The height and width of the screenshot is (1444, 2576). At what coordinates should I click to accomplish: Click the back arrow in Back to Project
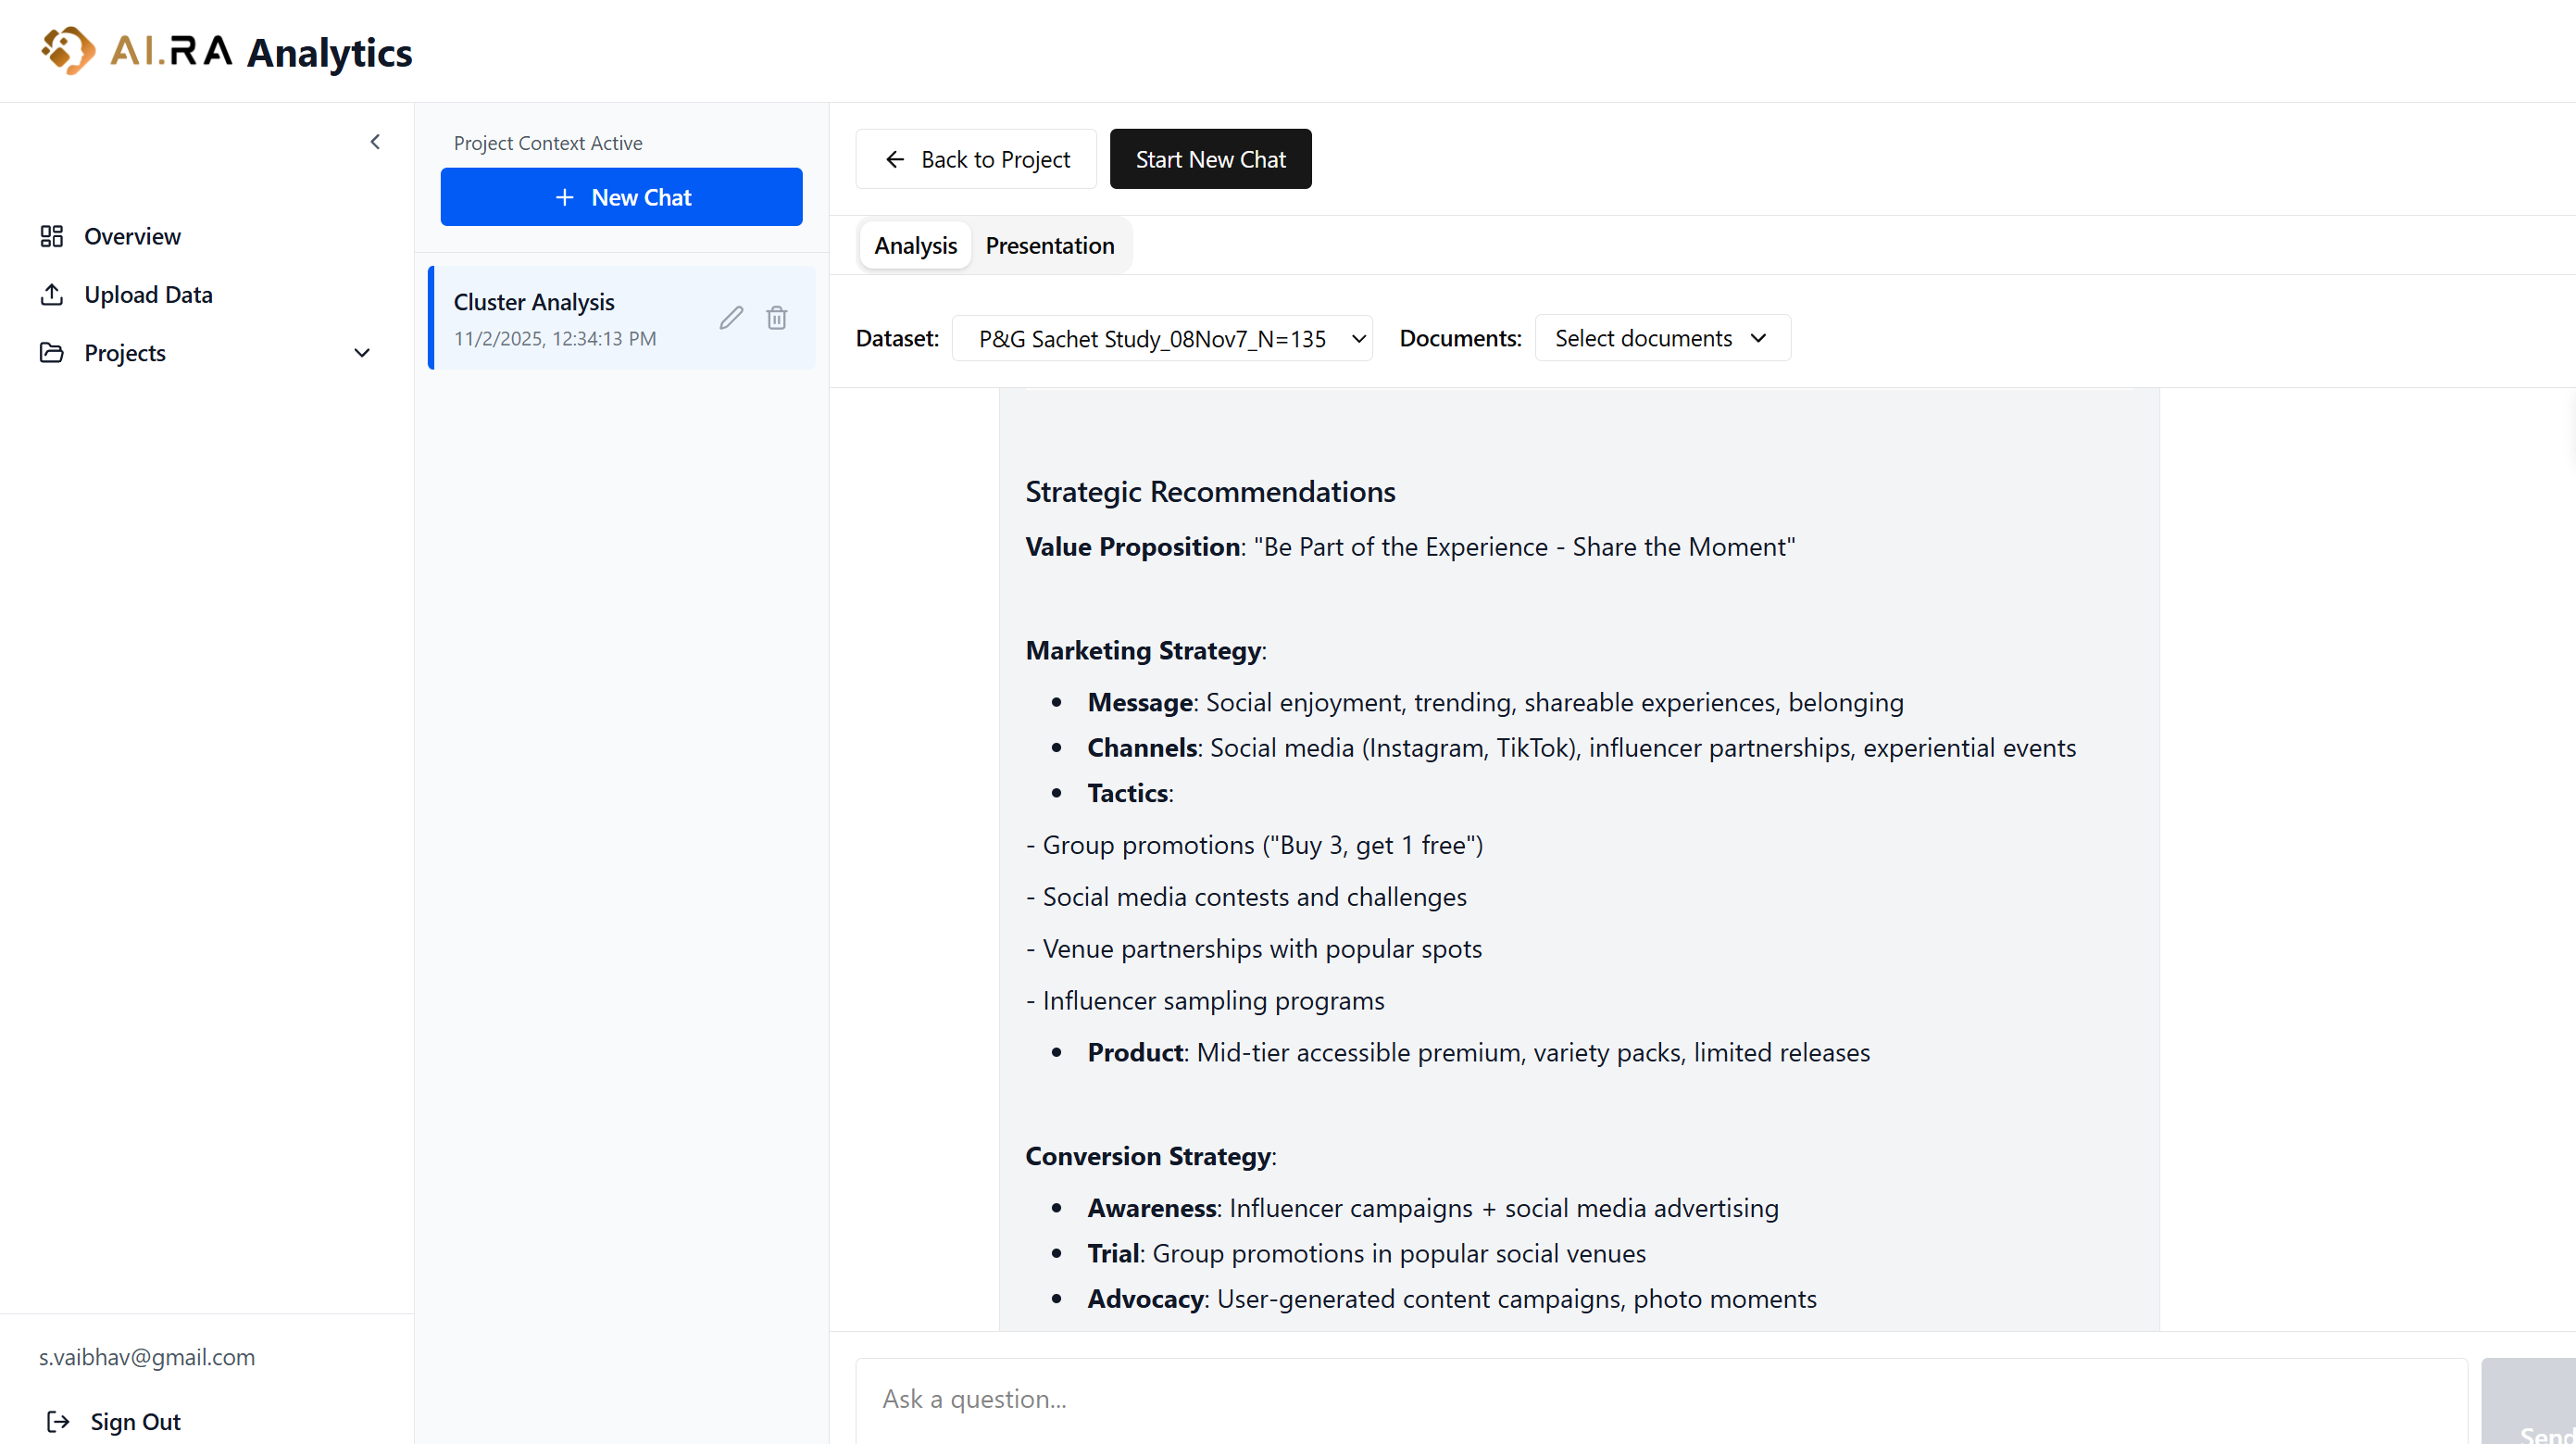point(895,159)
